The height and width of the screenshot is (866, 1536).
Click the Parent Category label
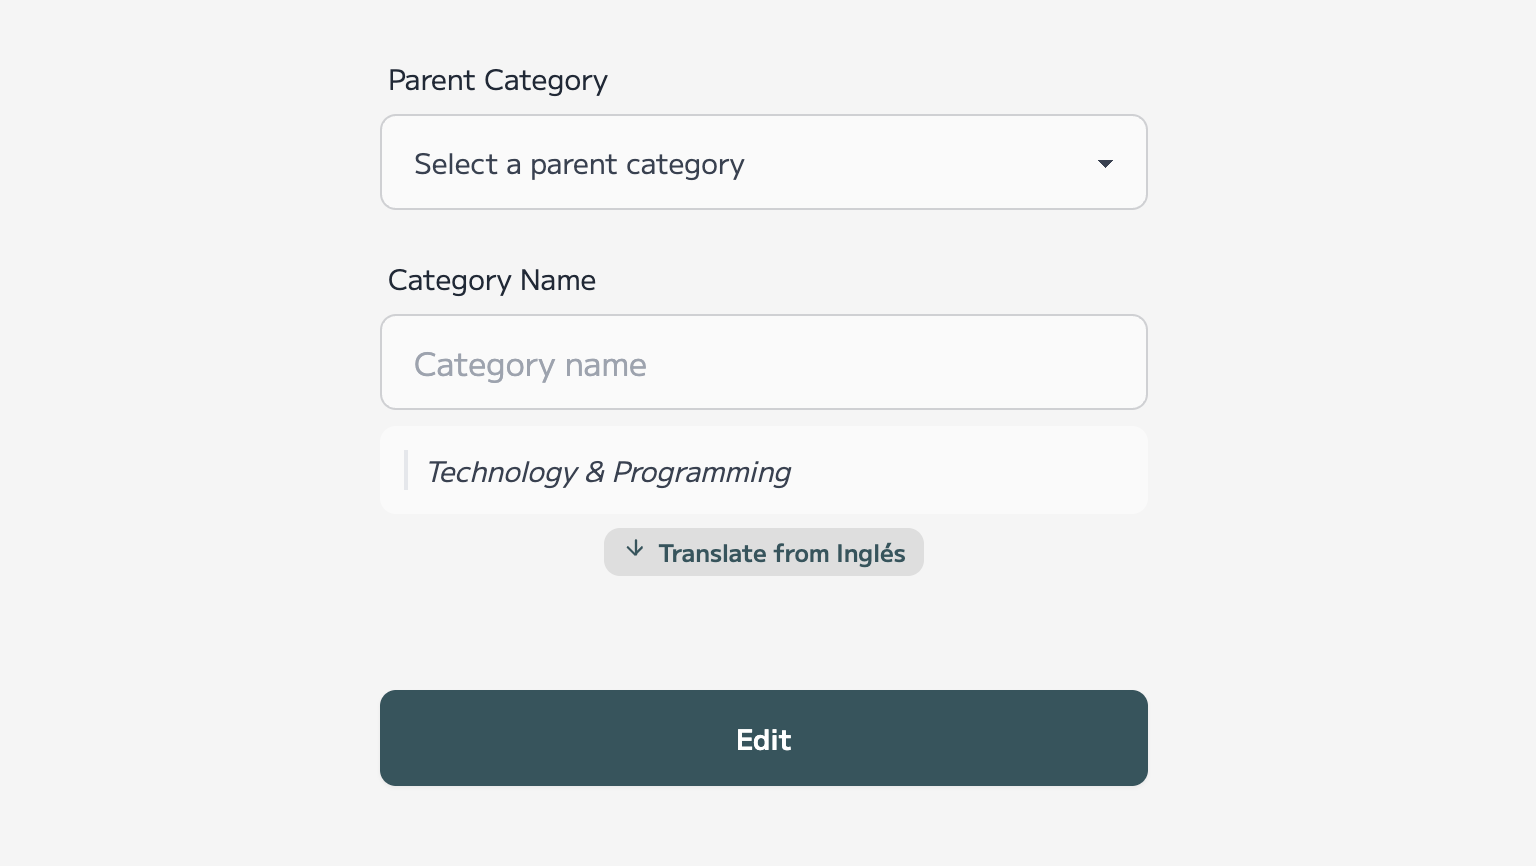click(x=497, y=80)
